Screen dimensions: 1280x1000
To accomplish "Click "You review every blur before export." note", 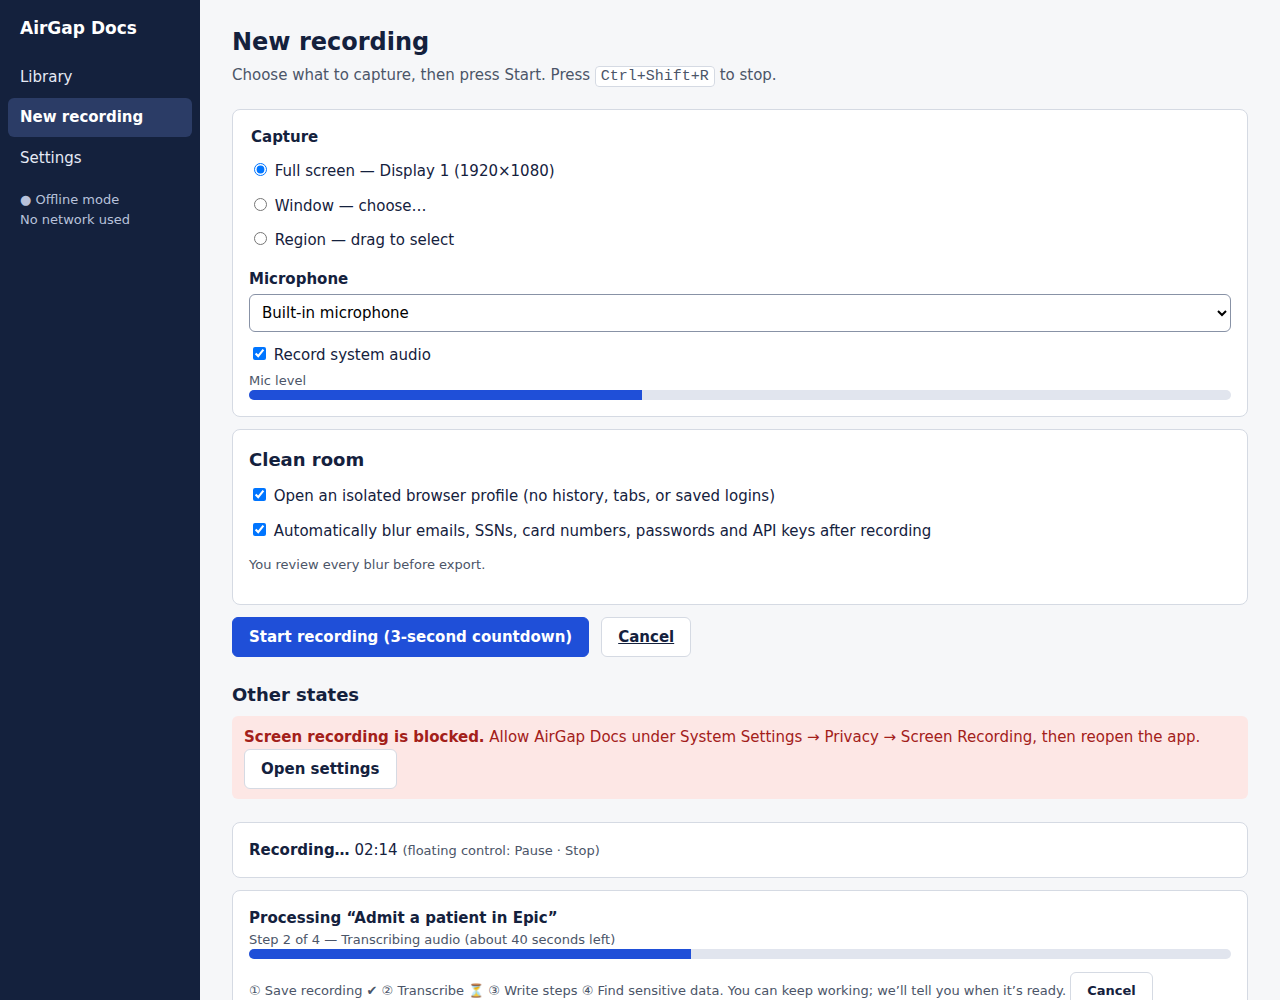I will tap(367, 565).
